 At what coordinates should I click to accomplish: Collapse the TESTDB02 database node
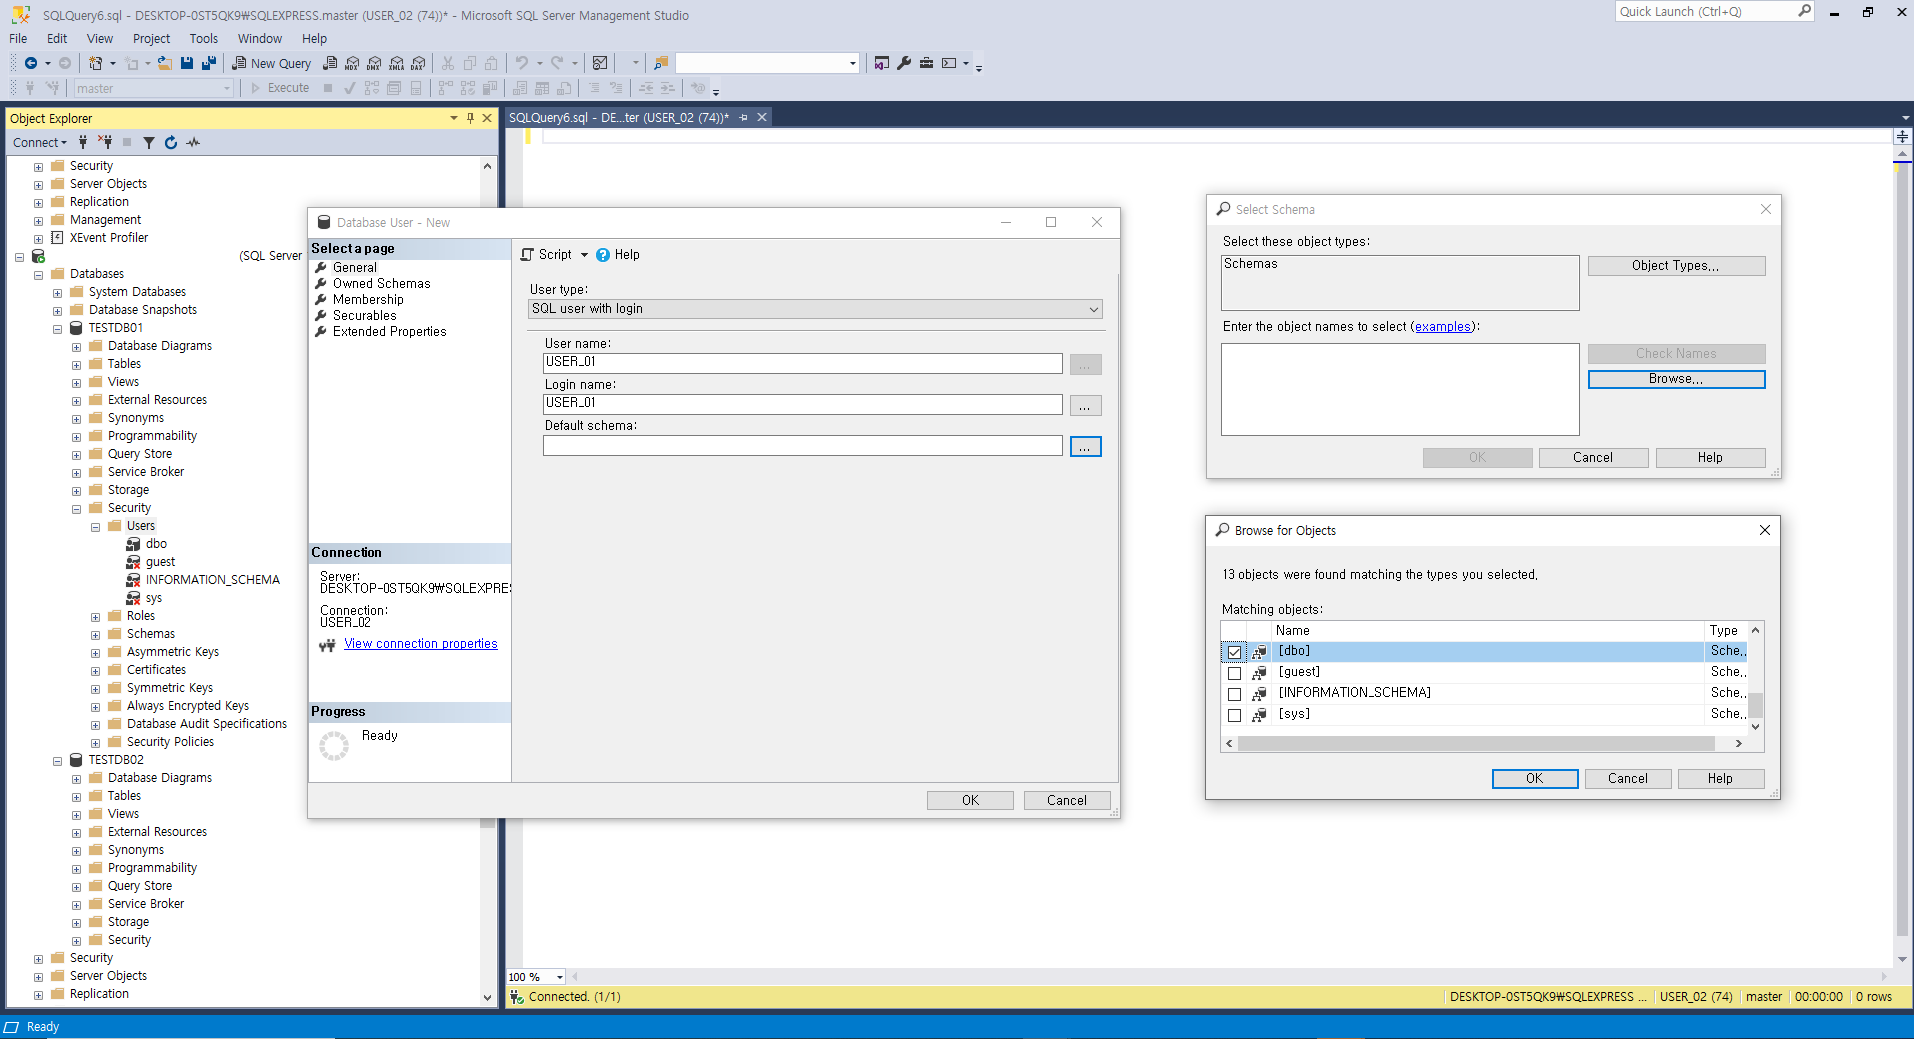(x=57, y=761)
